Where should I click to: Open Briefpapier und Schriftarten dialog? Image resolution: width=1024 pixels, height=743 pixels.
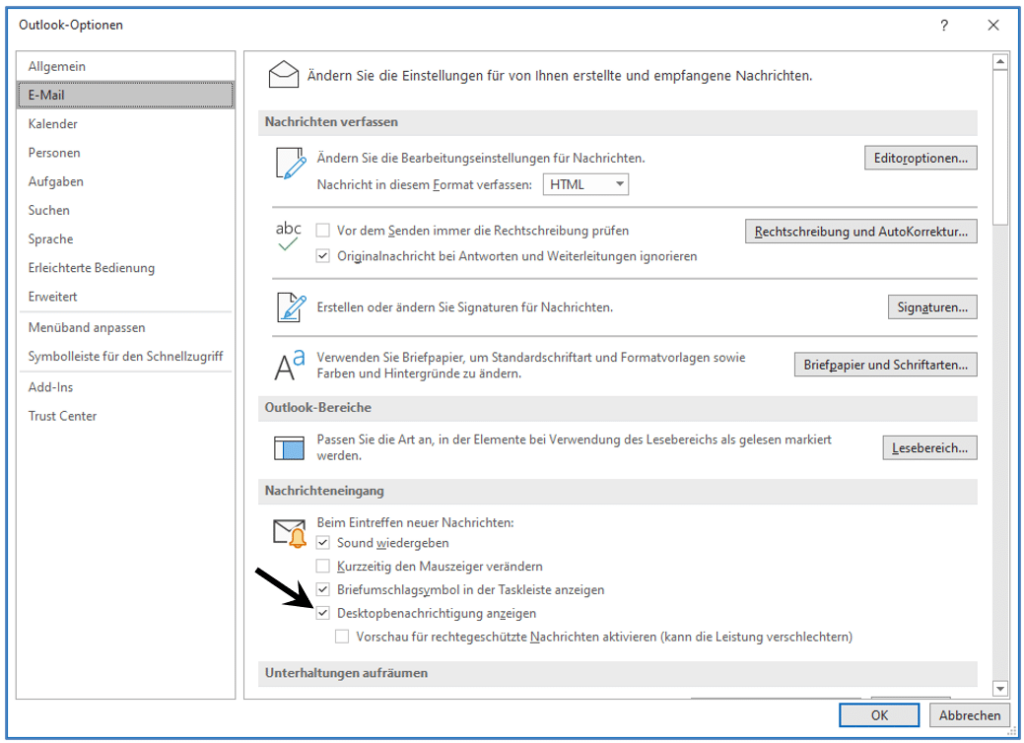pos(886,365)
